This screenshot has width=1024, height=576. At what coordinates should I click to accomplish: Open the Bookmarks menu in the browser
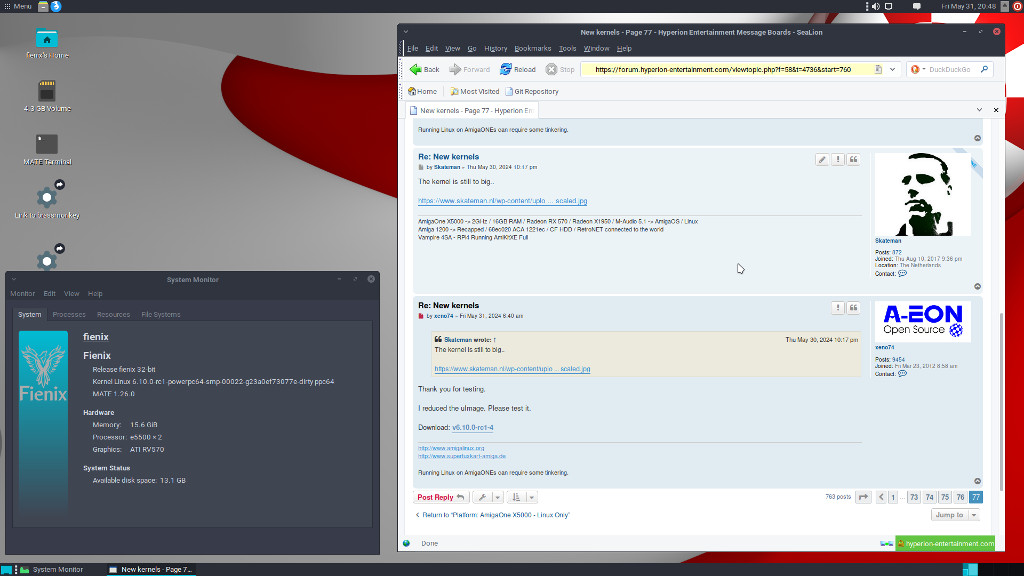pyautogui.click(x=532, y=48)
